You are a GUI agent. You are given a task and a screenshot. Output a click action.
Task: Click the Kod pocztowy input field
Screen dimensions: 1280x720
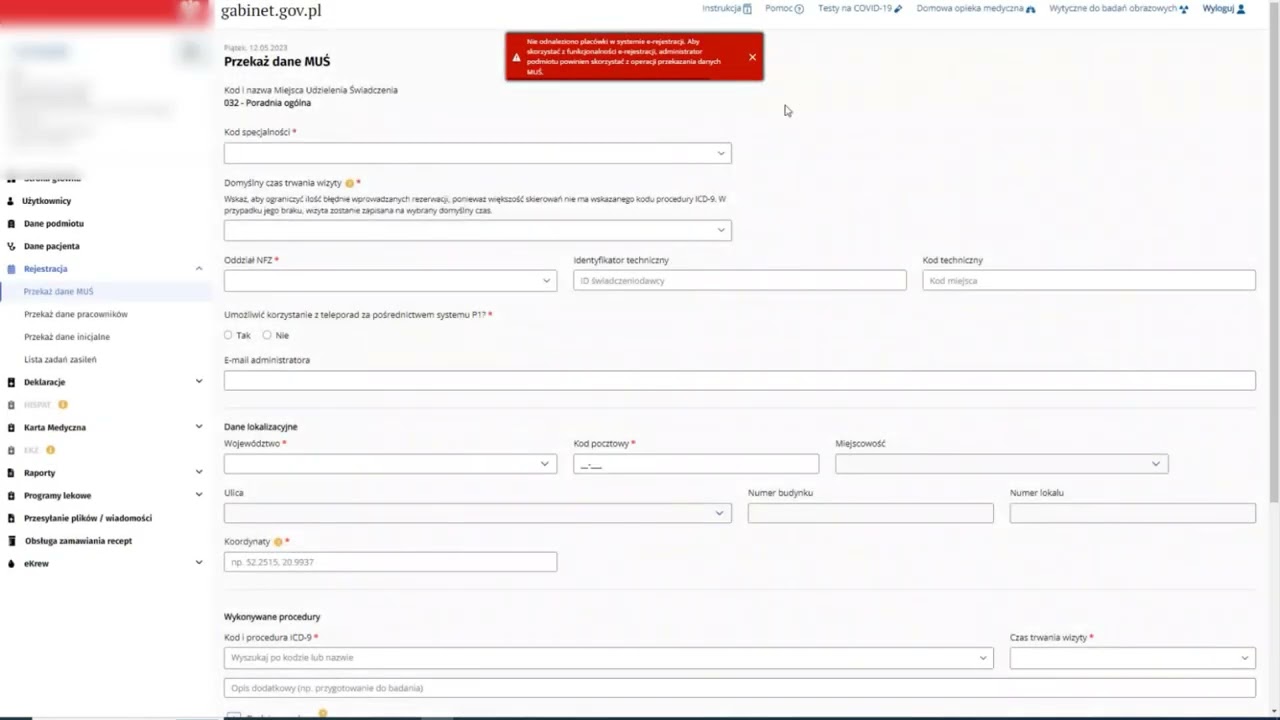click(696, 463)
